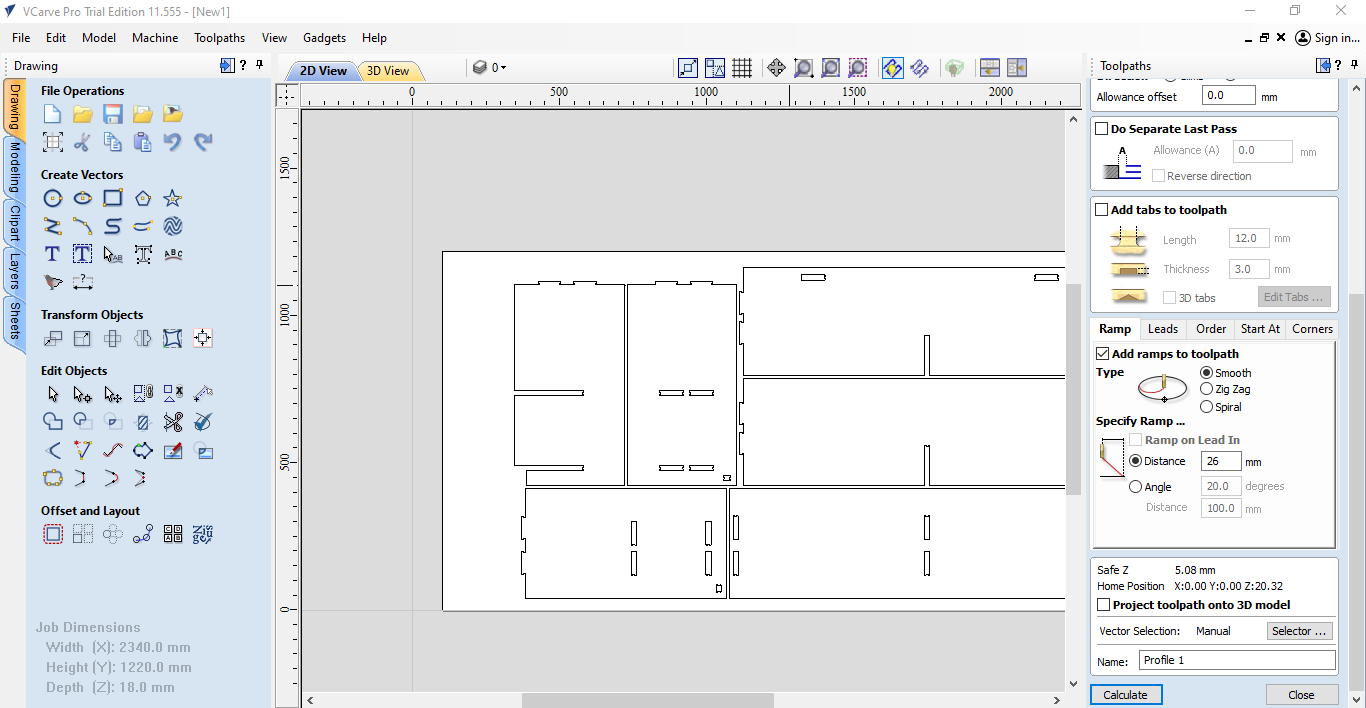Open the Offset Vectors tool
The image size is (1366, 708).
click(53, 534)
